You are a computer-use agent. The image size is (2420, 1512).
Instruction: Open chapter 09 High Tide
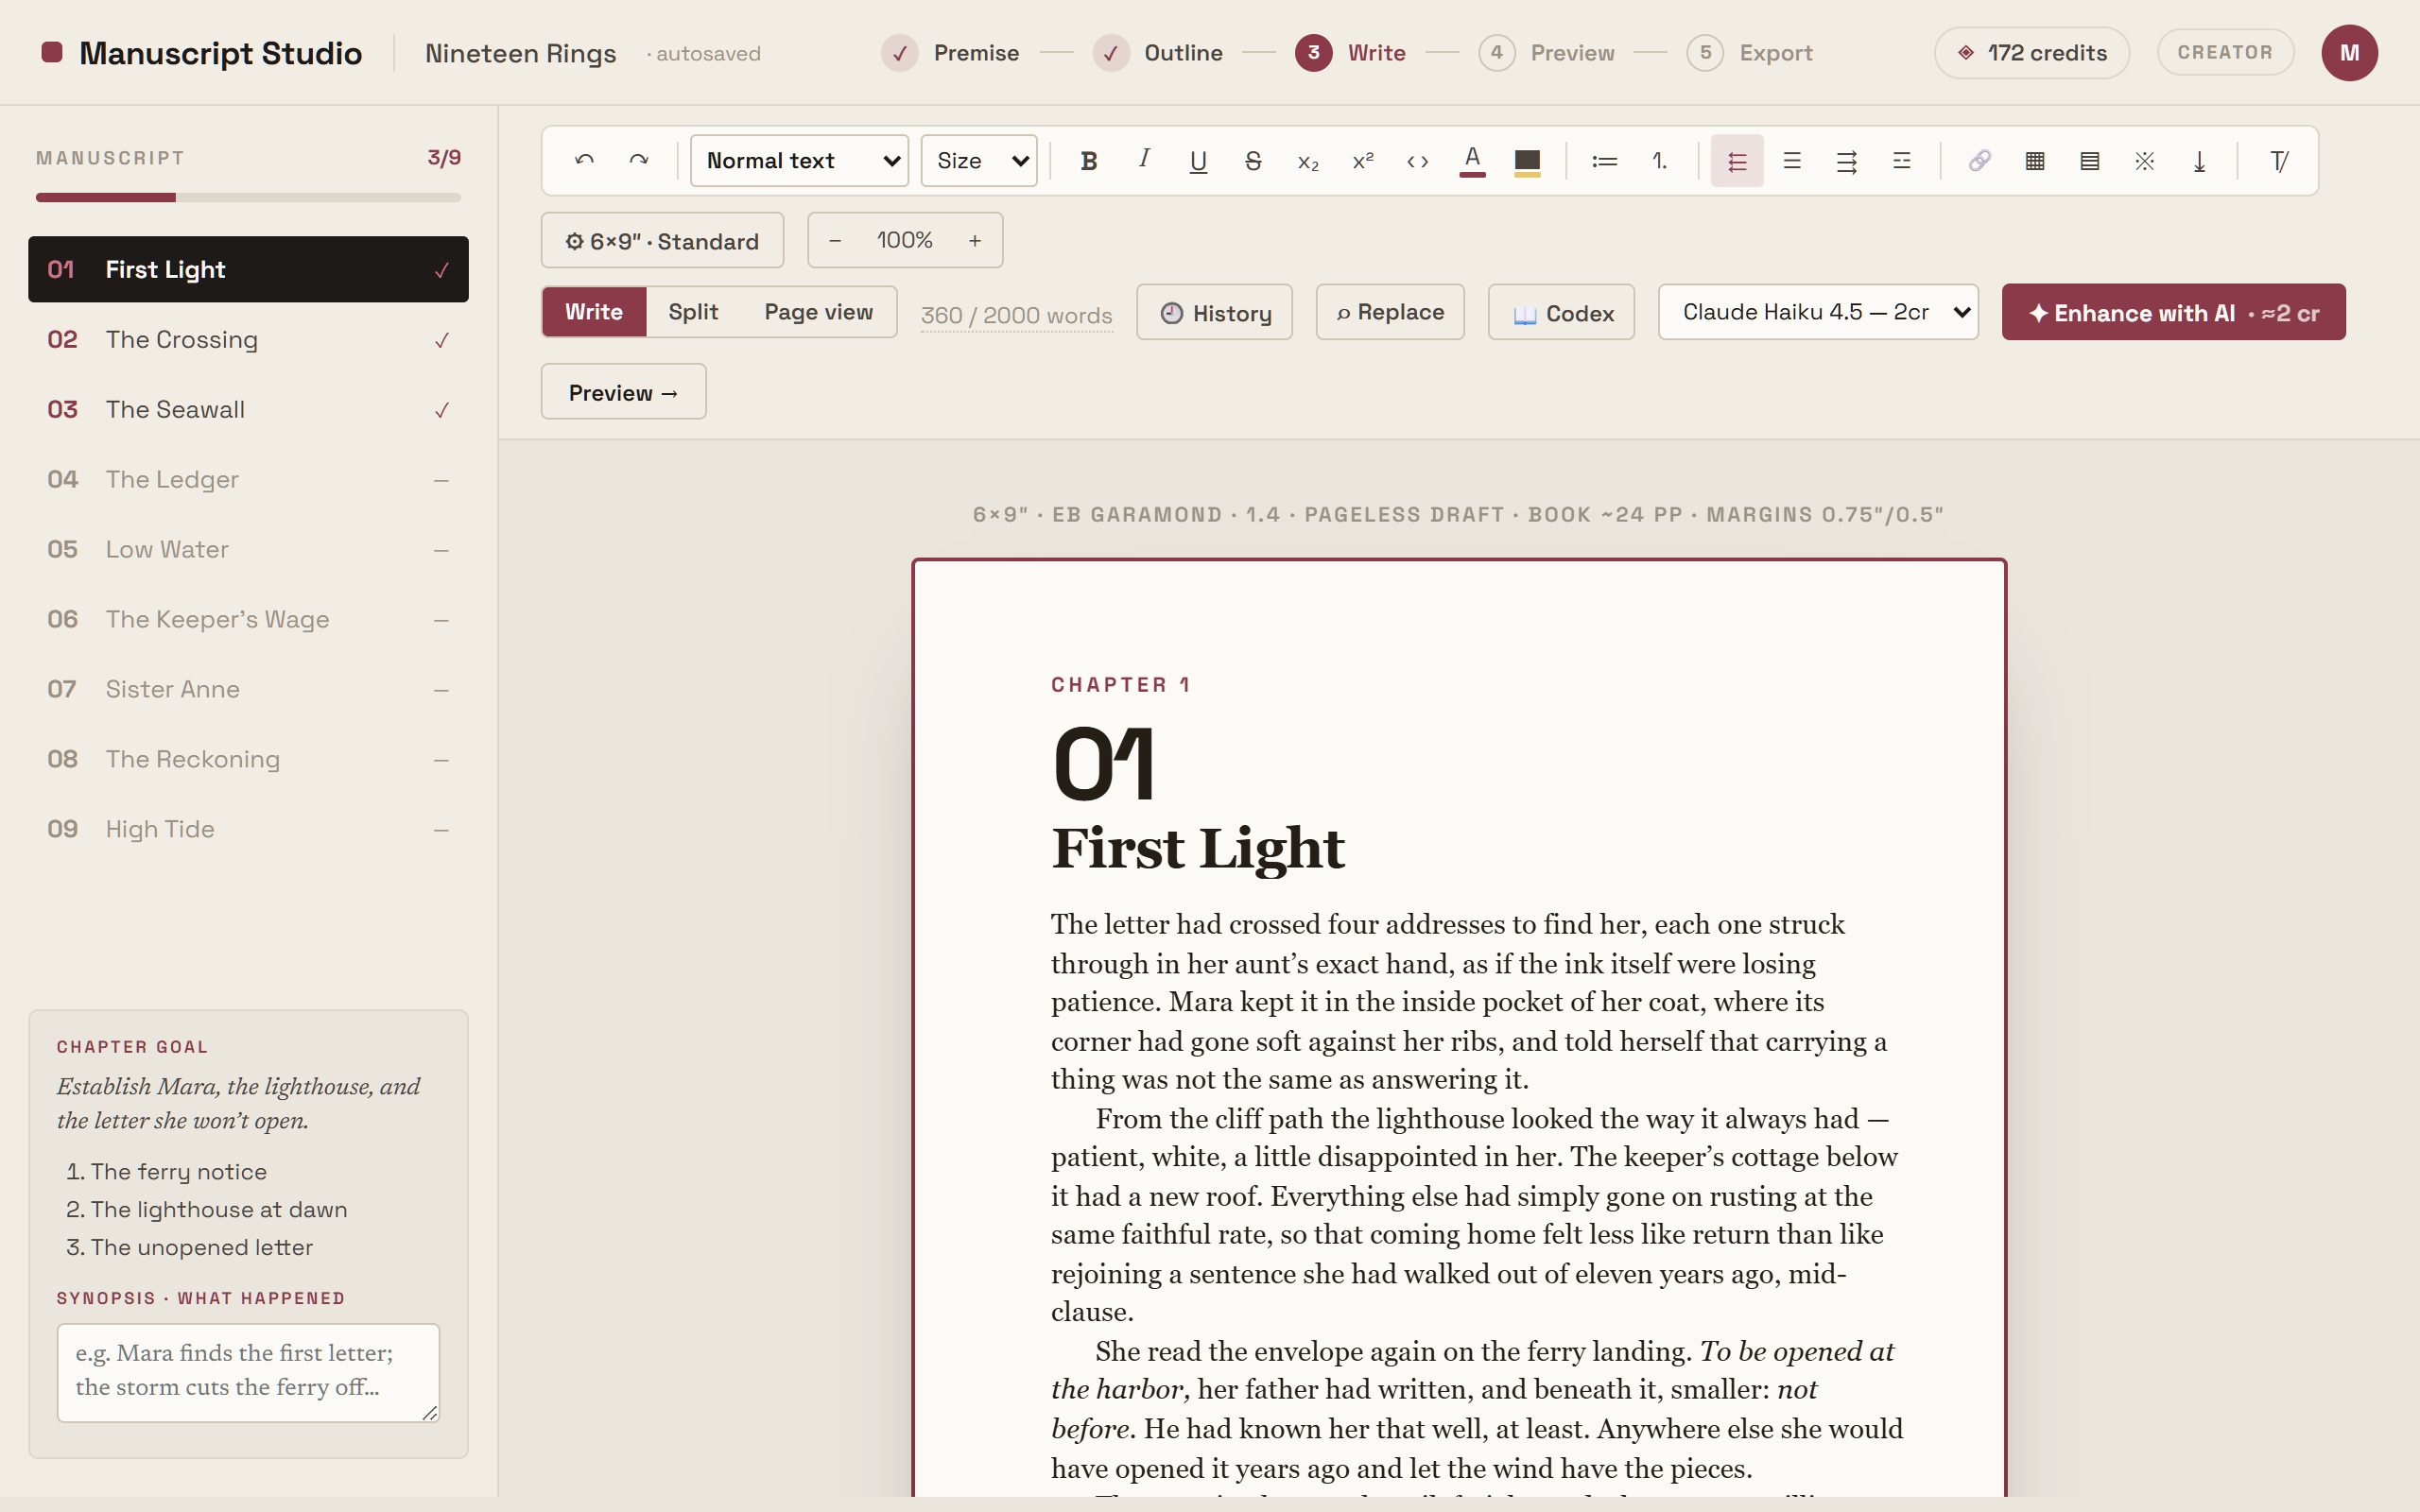click(248, 829)
